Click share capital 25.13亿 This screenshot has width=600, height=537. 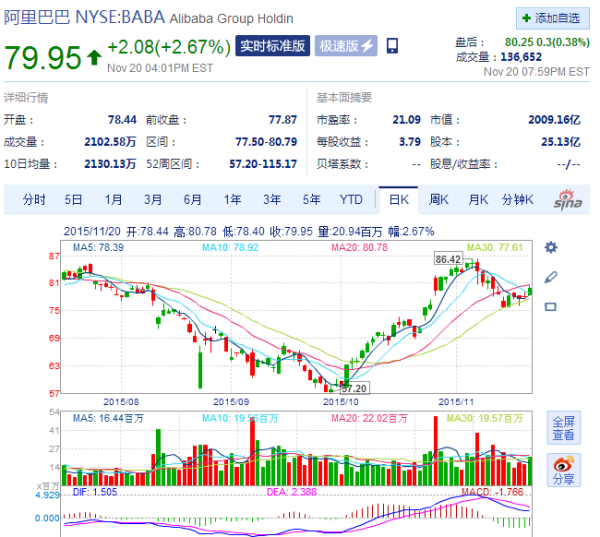pyautogui.click(x=561, y=142)
